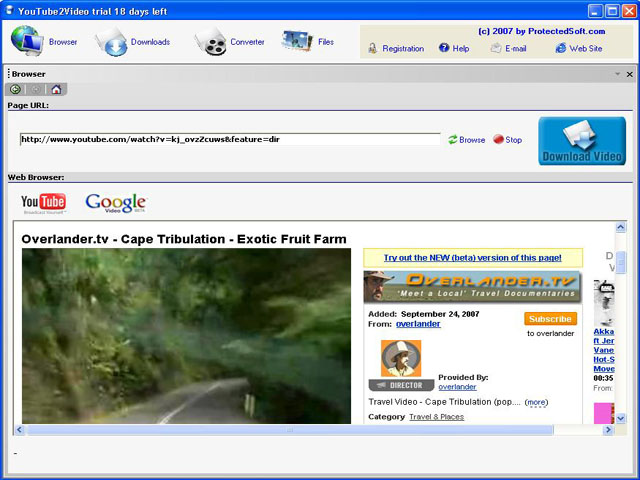Open the Converter film reel icon
640x480 pixels.
[x=211, y=42]
